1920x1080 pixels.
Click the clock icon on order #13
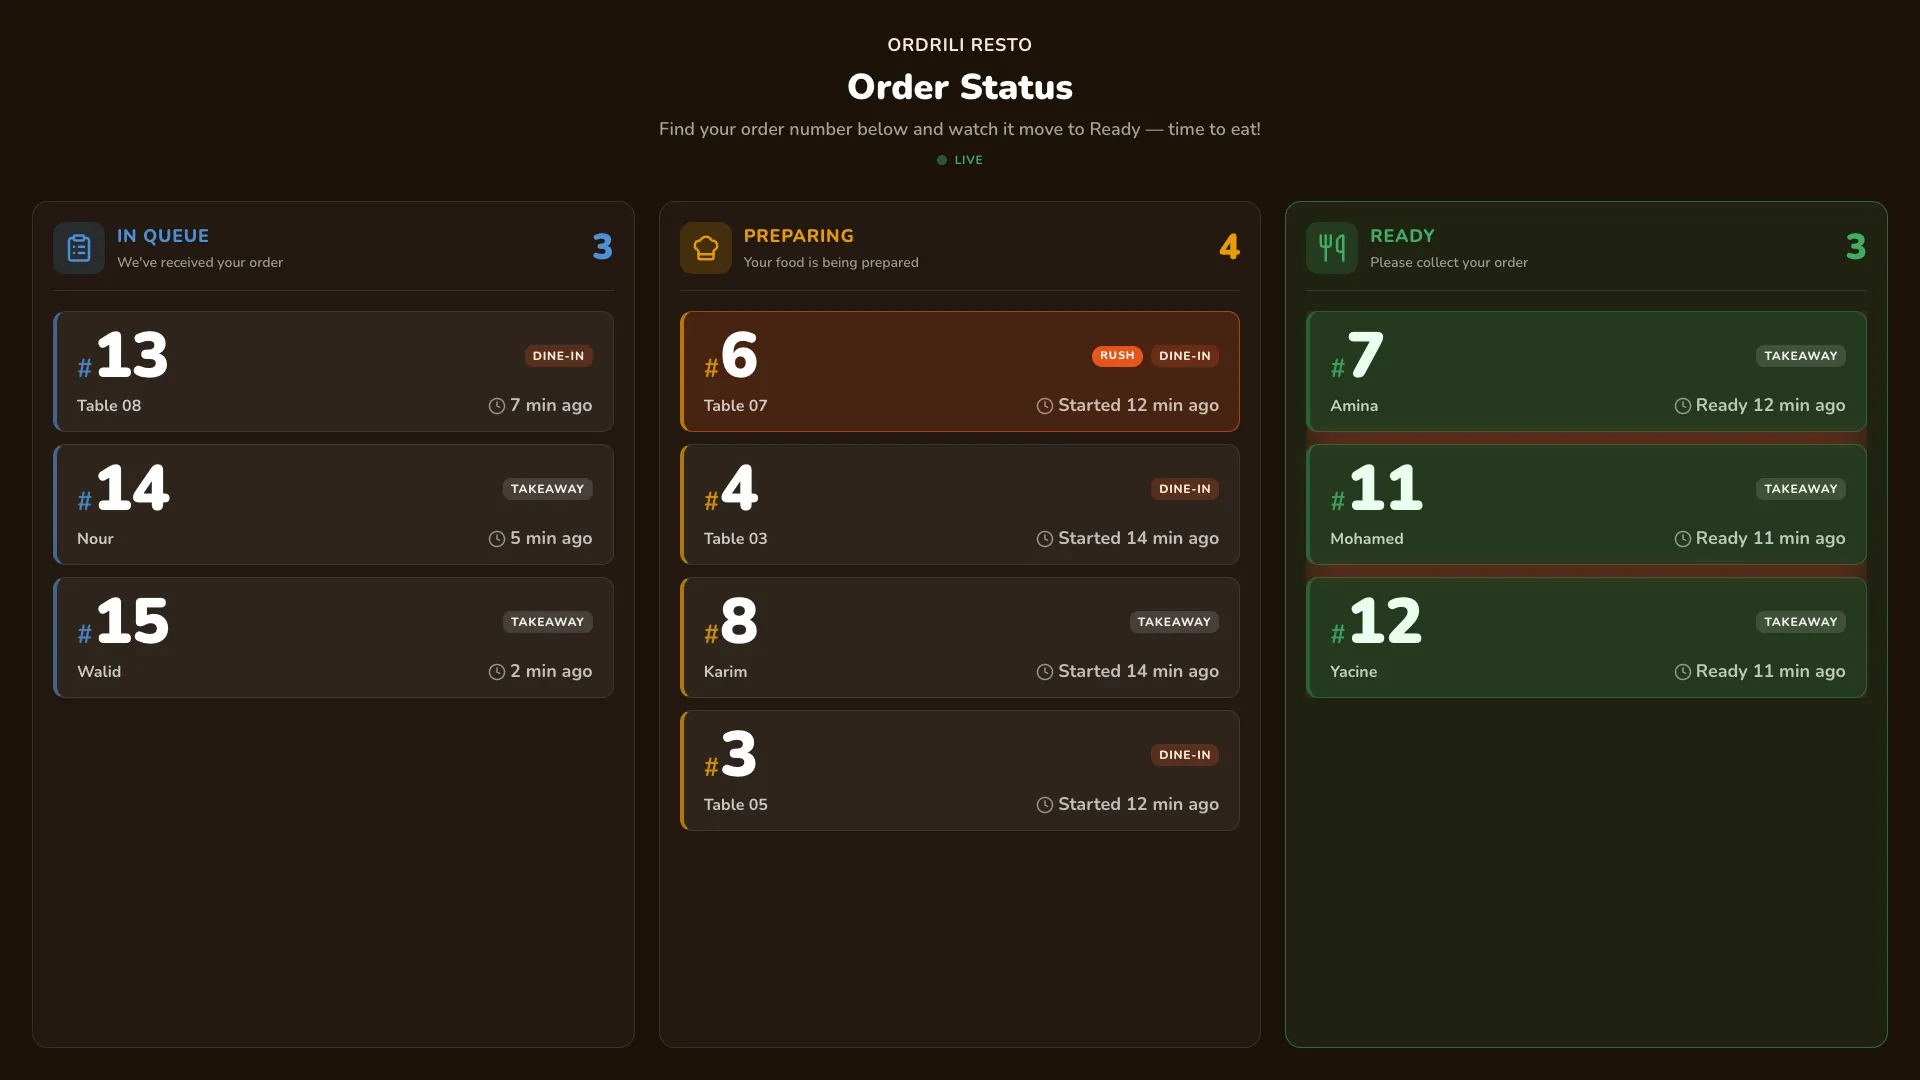497,406
